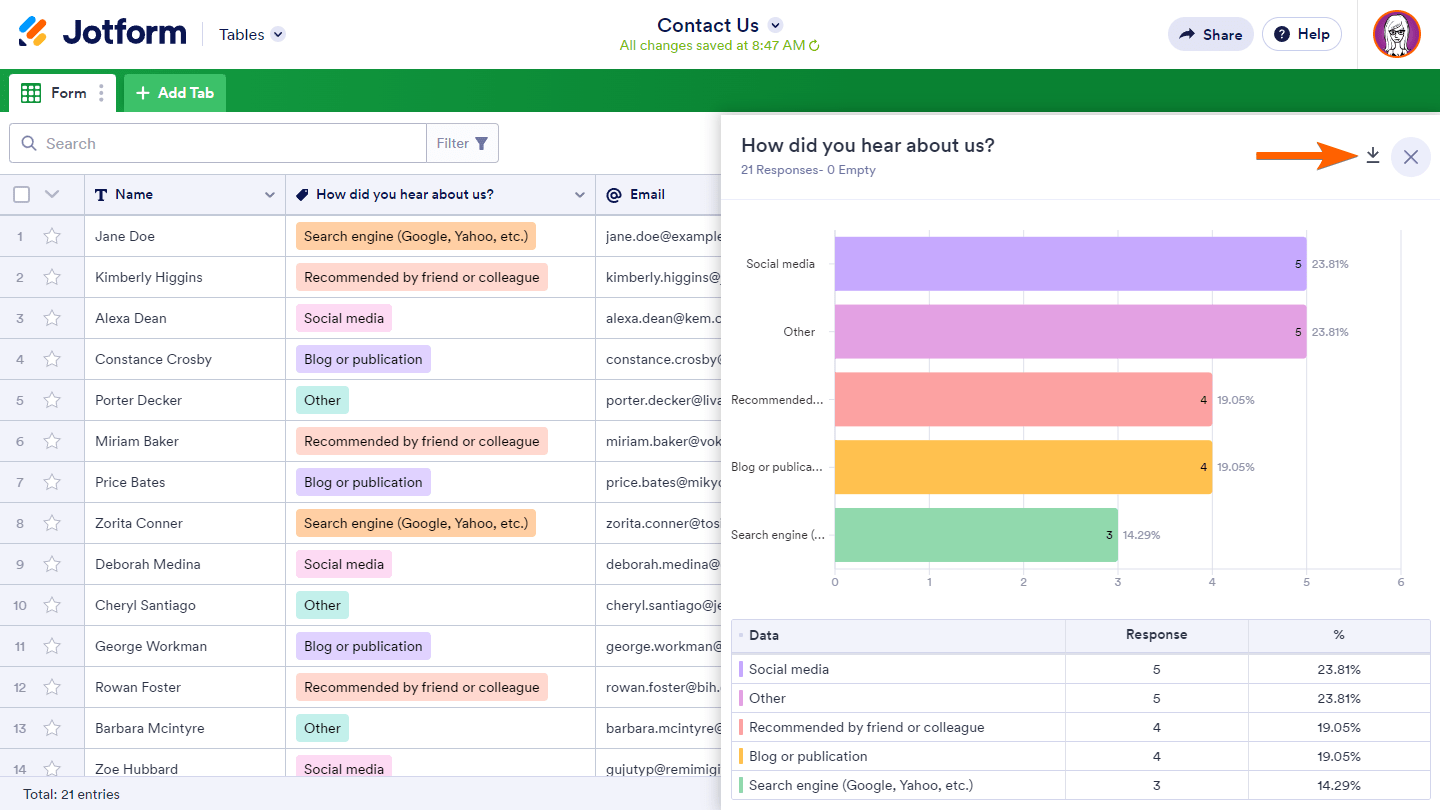Click the Share button
The height and width of the screenshot is (810, 1440).
pos(1210,34)
